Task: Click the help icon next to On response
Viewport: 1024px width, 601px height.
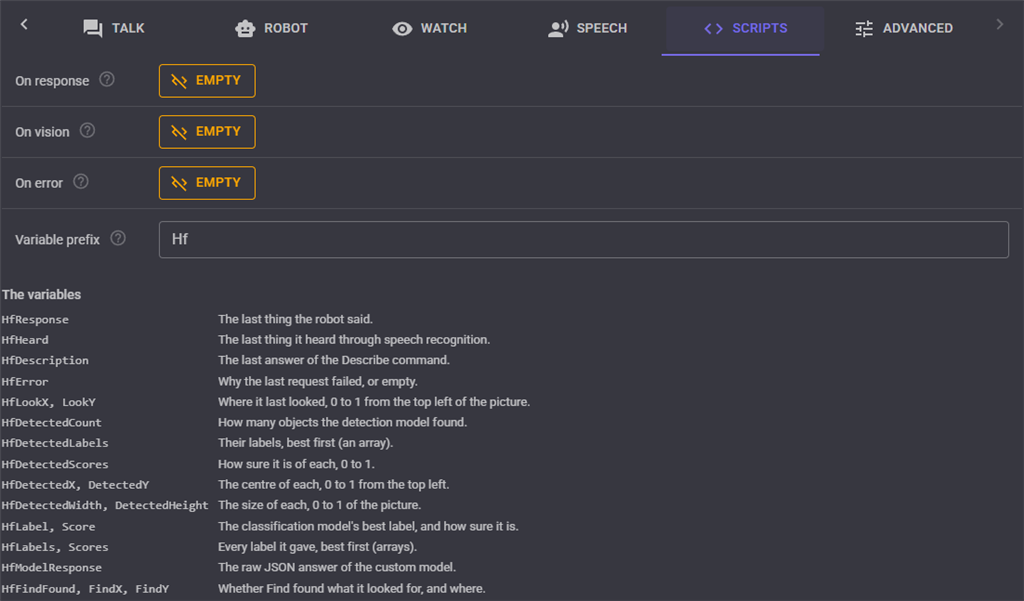Action: 106,80
